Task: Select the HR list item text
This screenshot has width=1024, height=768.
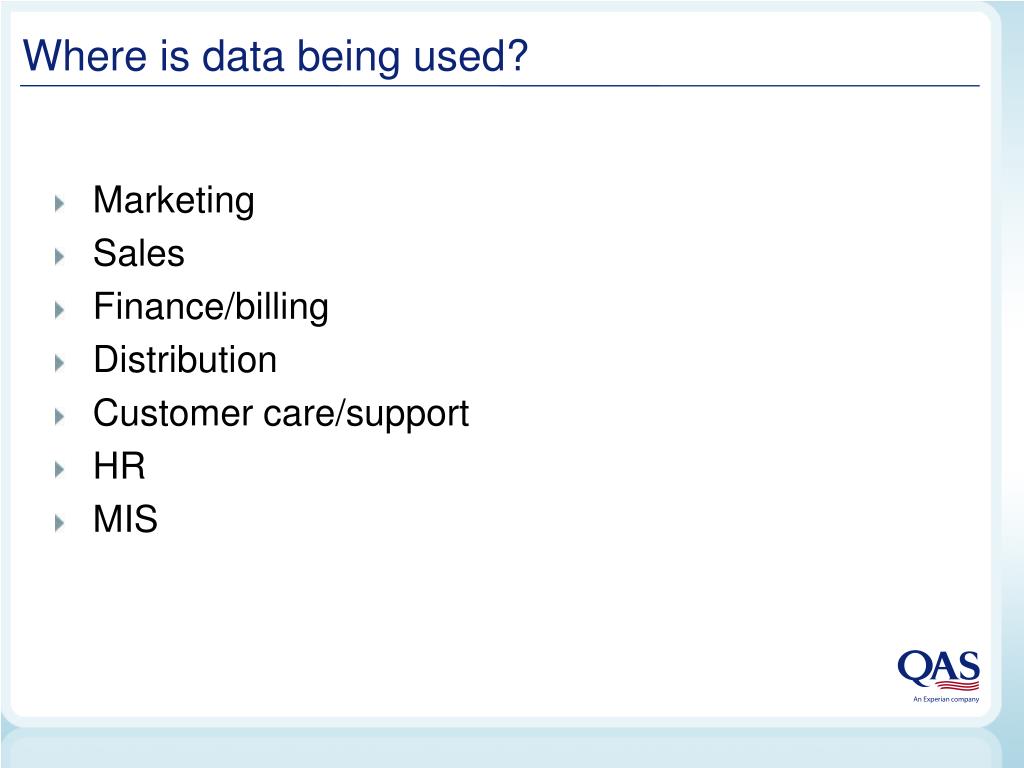Action: pos(119,466)
